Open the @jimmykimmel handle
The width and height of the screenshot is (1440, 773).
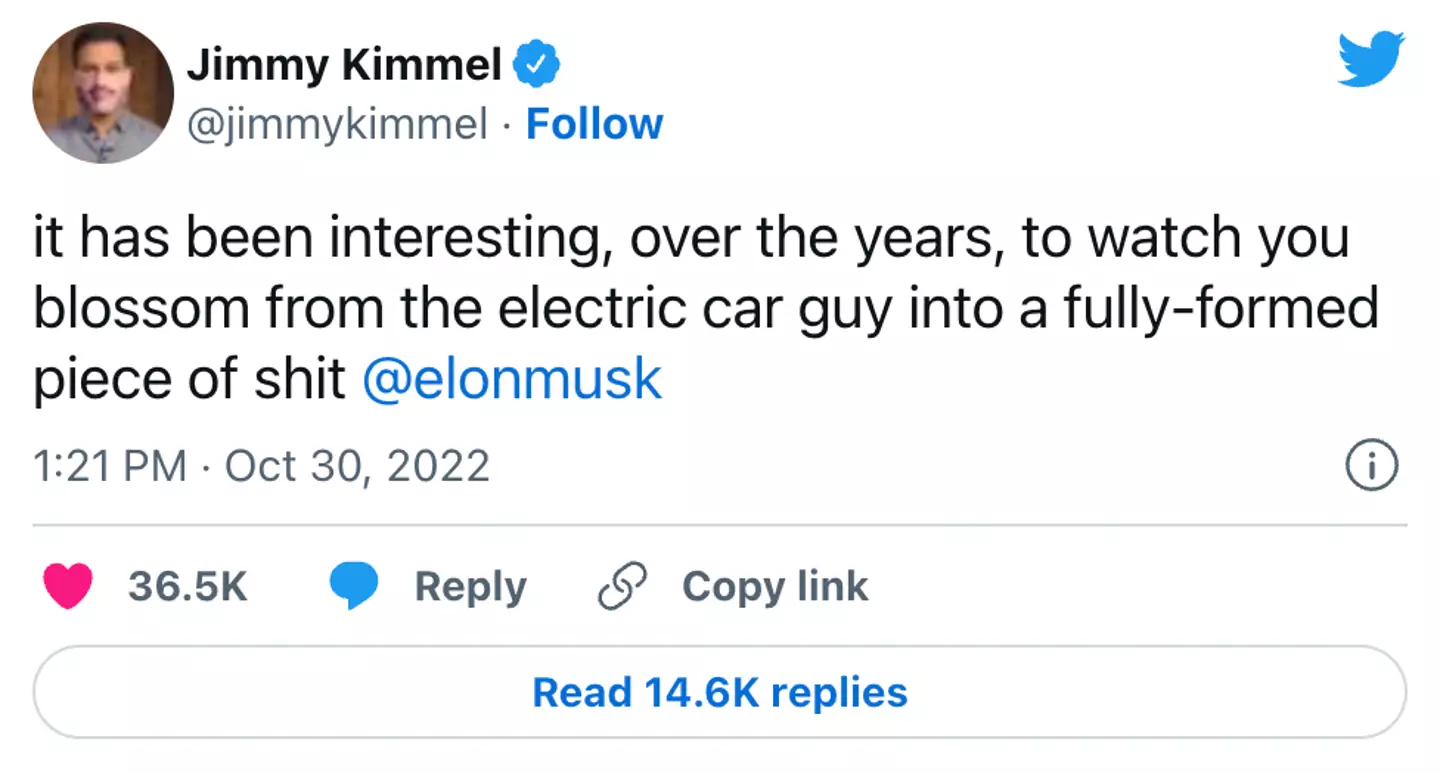(340, 124)
